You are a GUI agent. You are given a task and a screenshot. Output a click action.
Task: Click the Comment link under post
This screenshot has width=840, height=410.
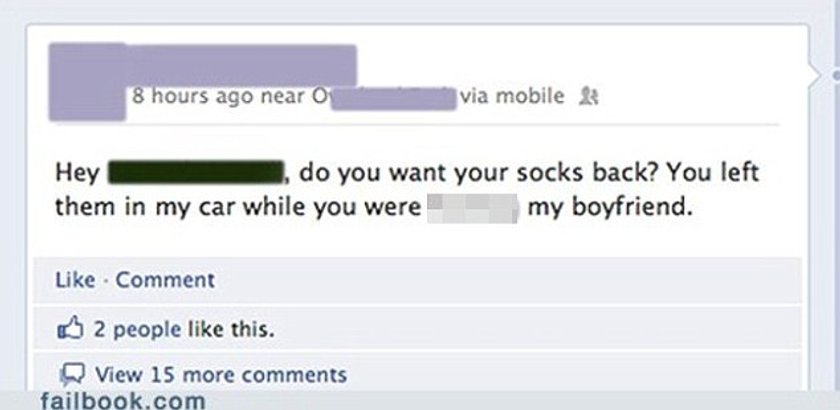165,280
